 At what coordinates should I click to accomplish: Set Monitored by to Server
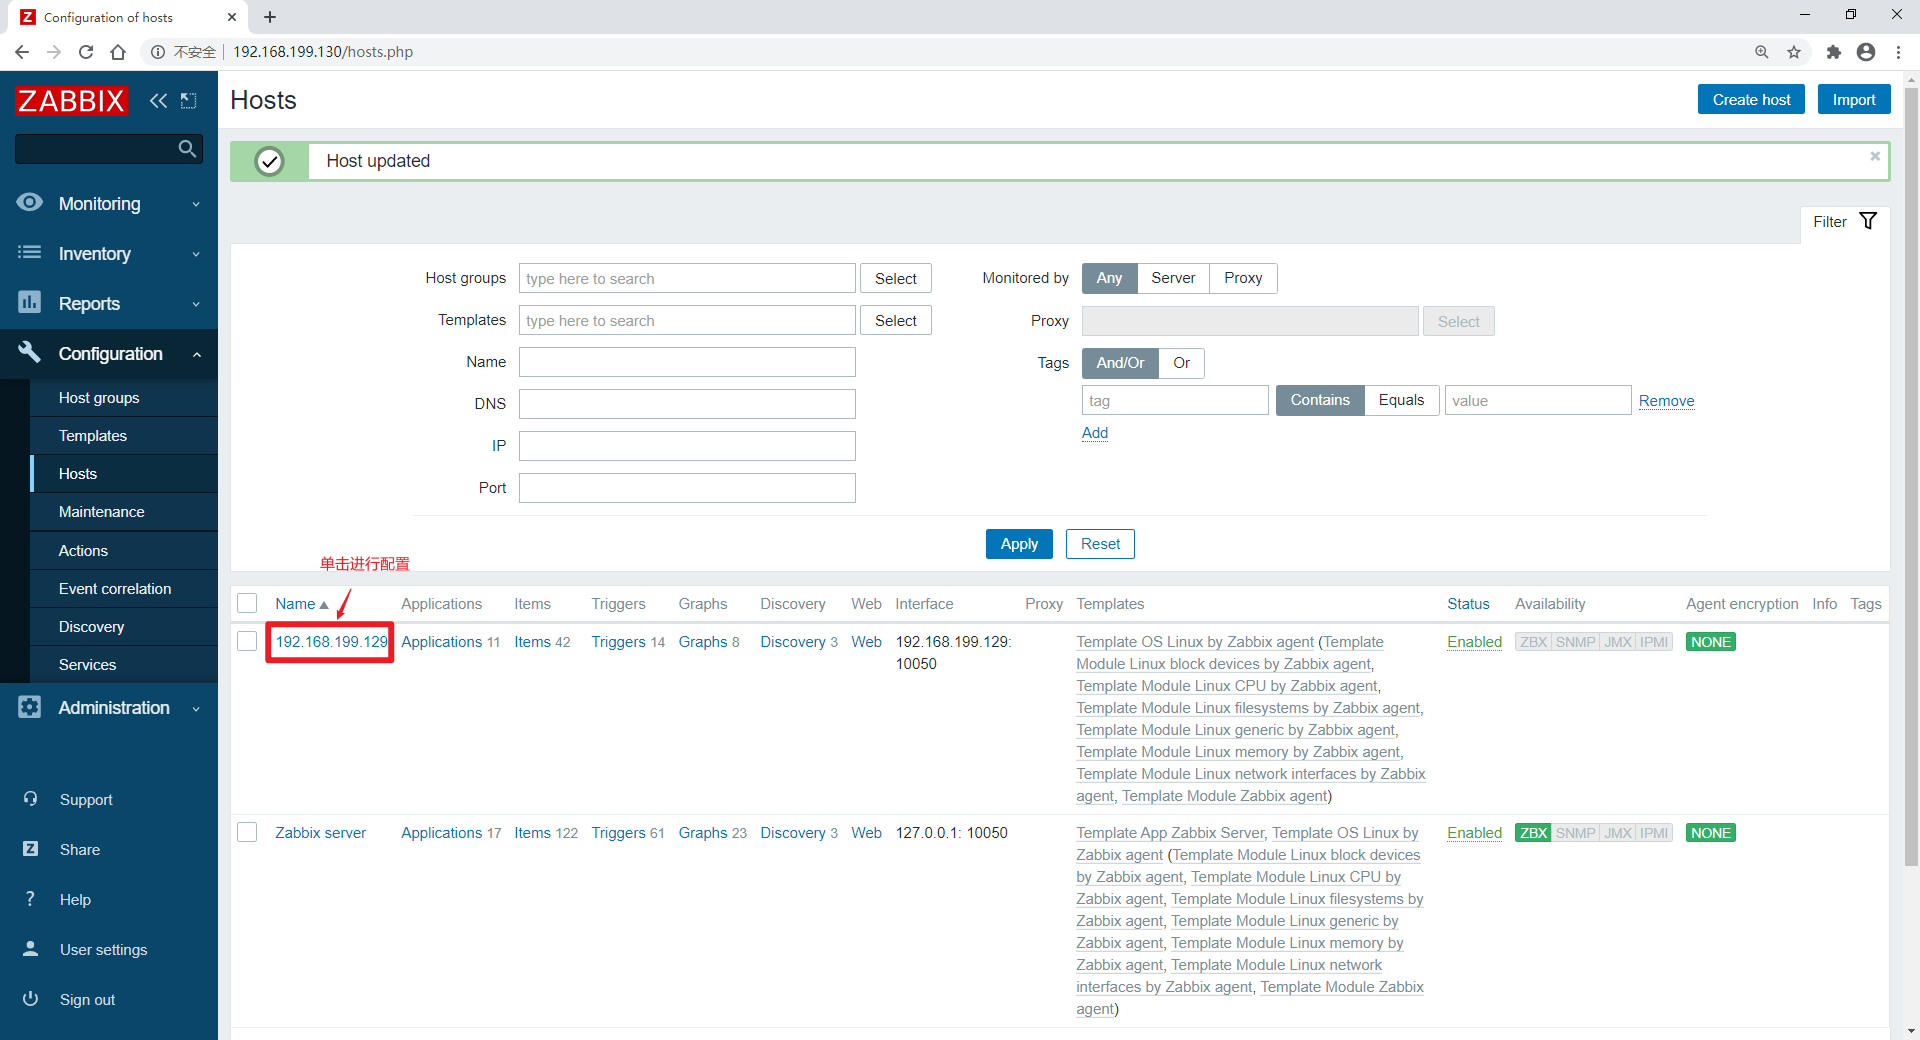(1173, 278)
